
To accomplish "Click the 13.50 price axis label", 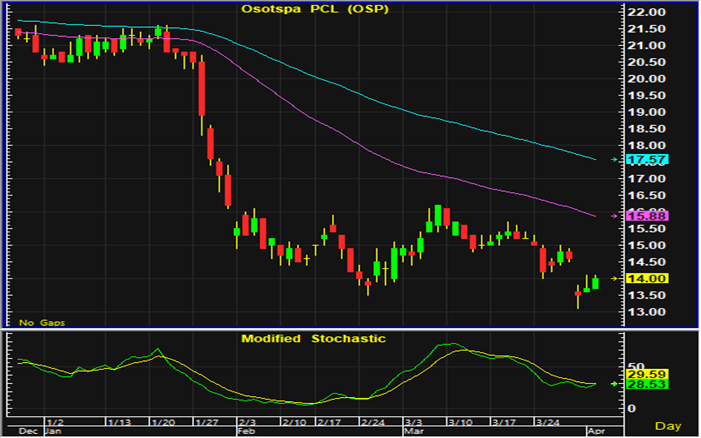I will coord(646,295).
